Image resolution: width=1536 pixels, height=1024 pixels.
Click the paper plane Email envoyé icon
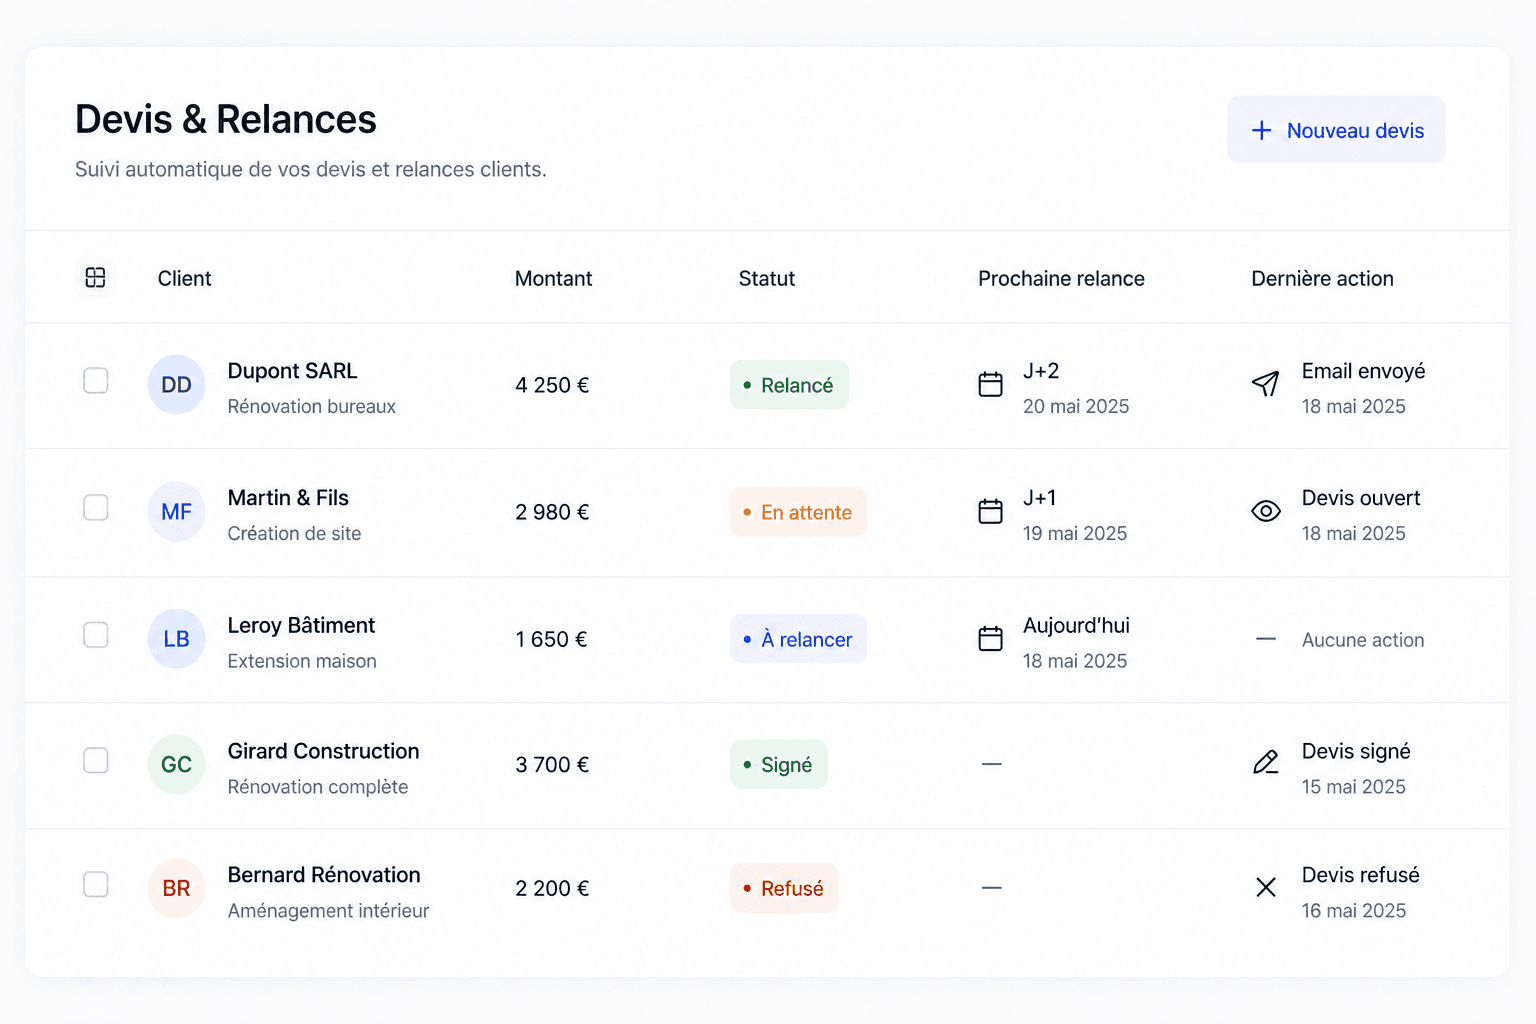(x=1265, y=384)
